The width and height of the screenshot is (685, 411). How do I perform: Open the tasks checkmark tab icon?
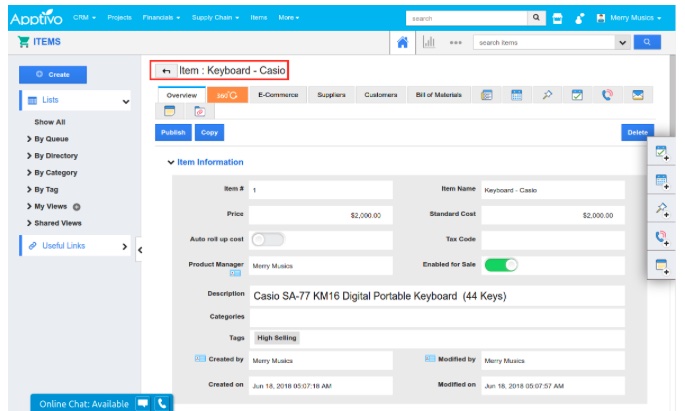coord(577,95)
